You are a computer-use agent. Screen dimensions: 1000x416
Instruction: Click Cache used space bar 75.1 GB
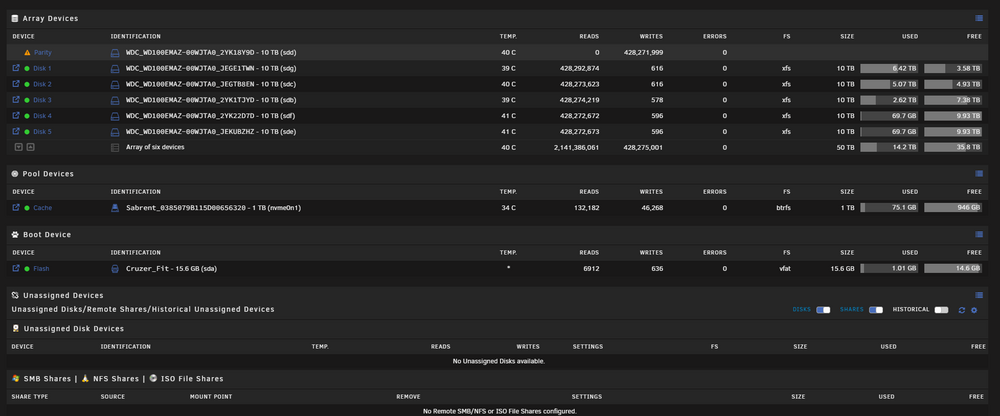tap(889, 208)
